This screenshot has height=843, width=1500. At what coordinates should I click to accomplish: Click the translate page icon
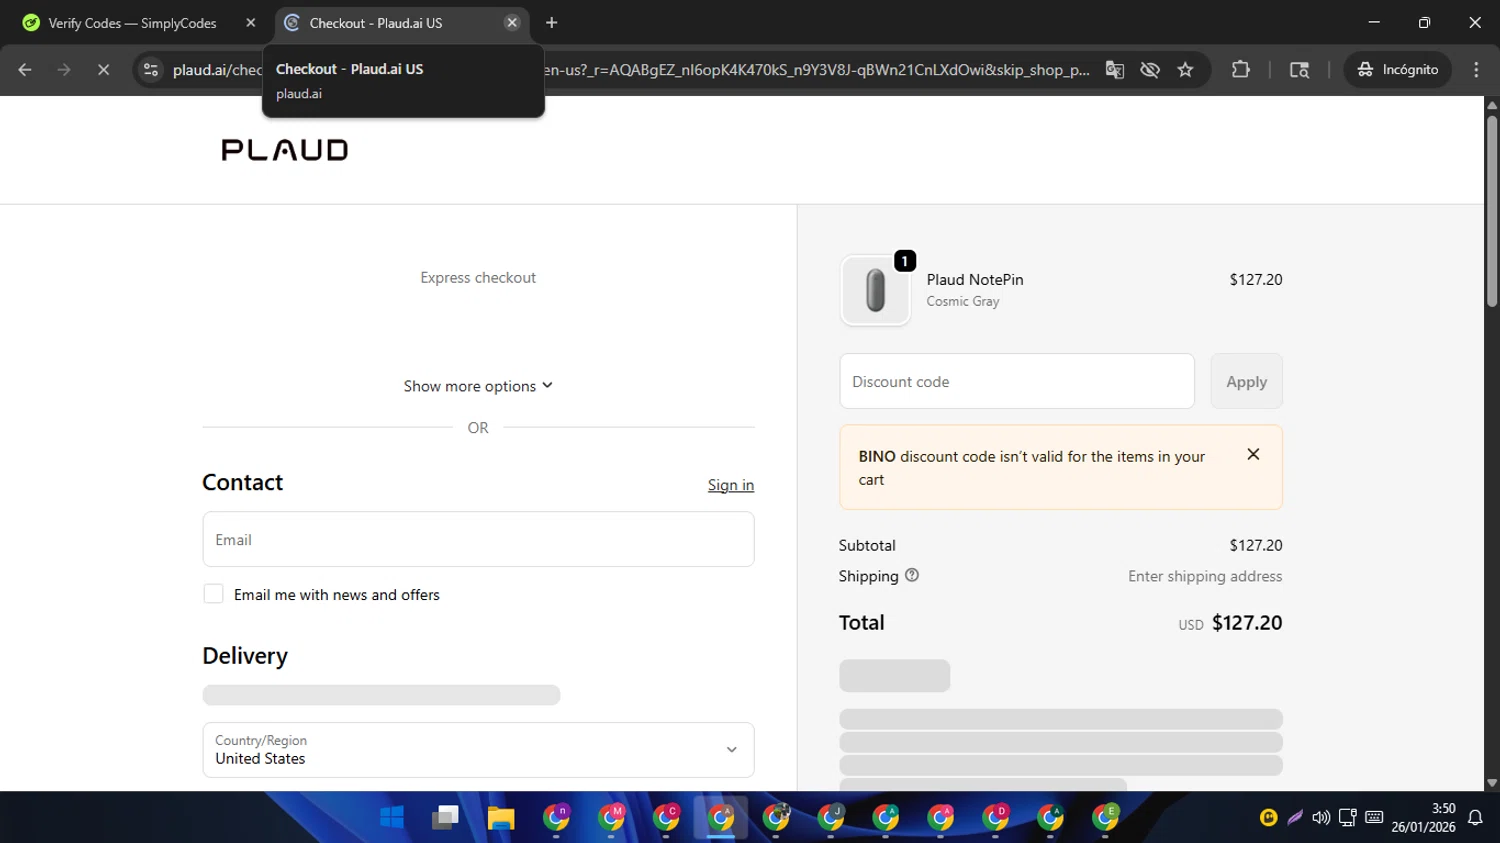point(1114,70)
